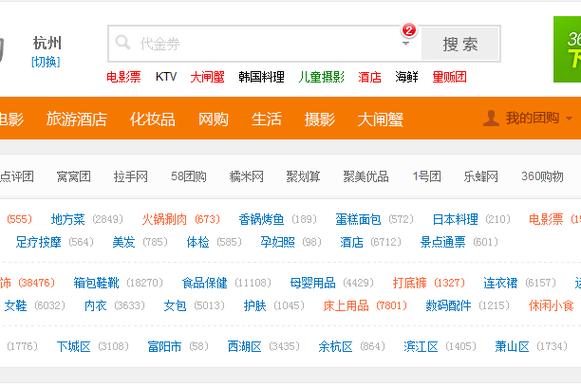Open 床上用品 category (7801)

[x=346, y=306]
